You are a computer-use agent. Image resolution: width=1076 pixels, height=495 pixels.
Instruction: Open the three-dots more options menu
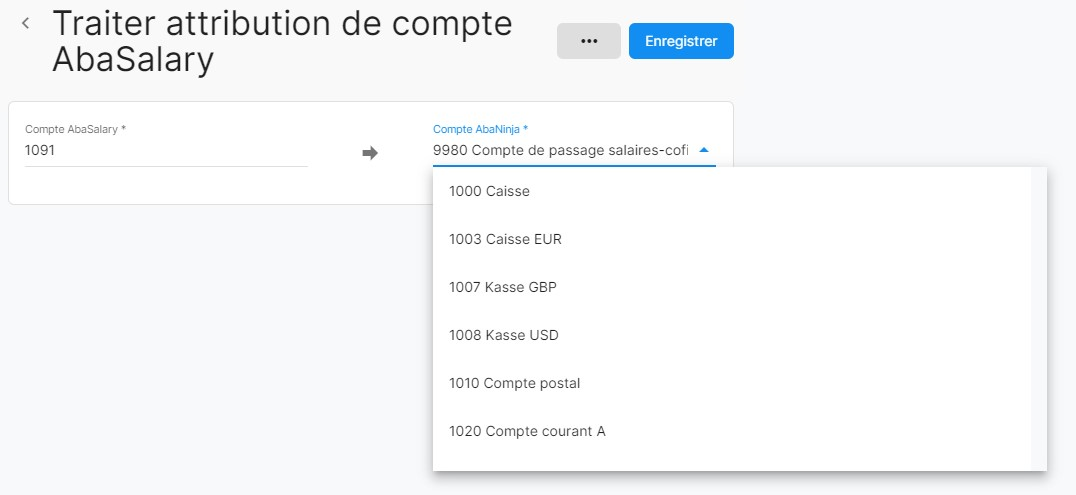click(588, 41)
